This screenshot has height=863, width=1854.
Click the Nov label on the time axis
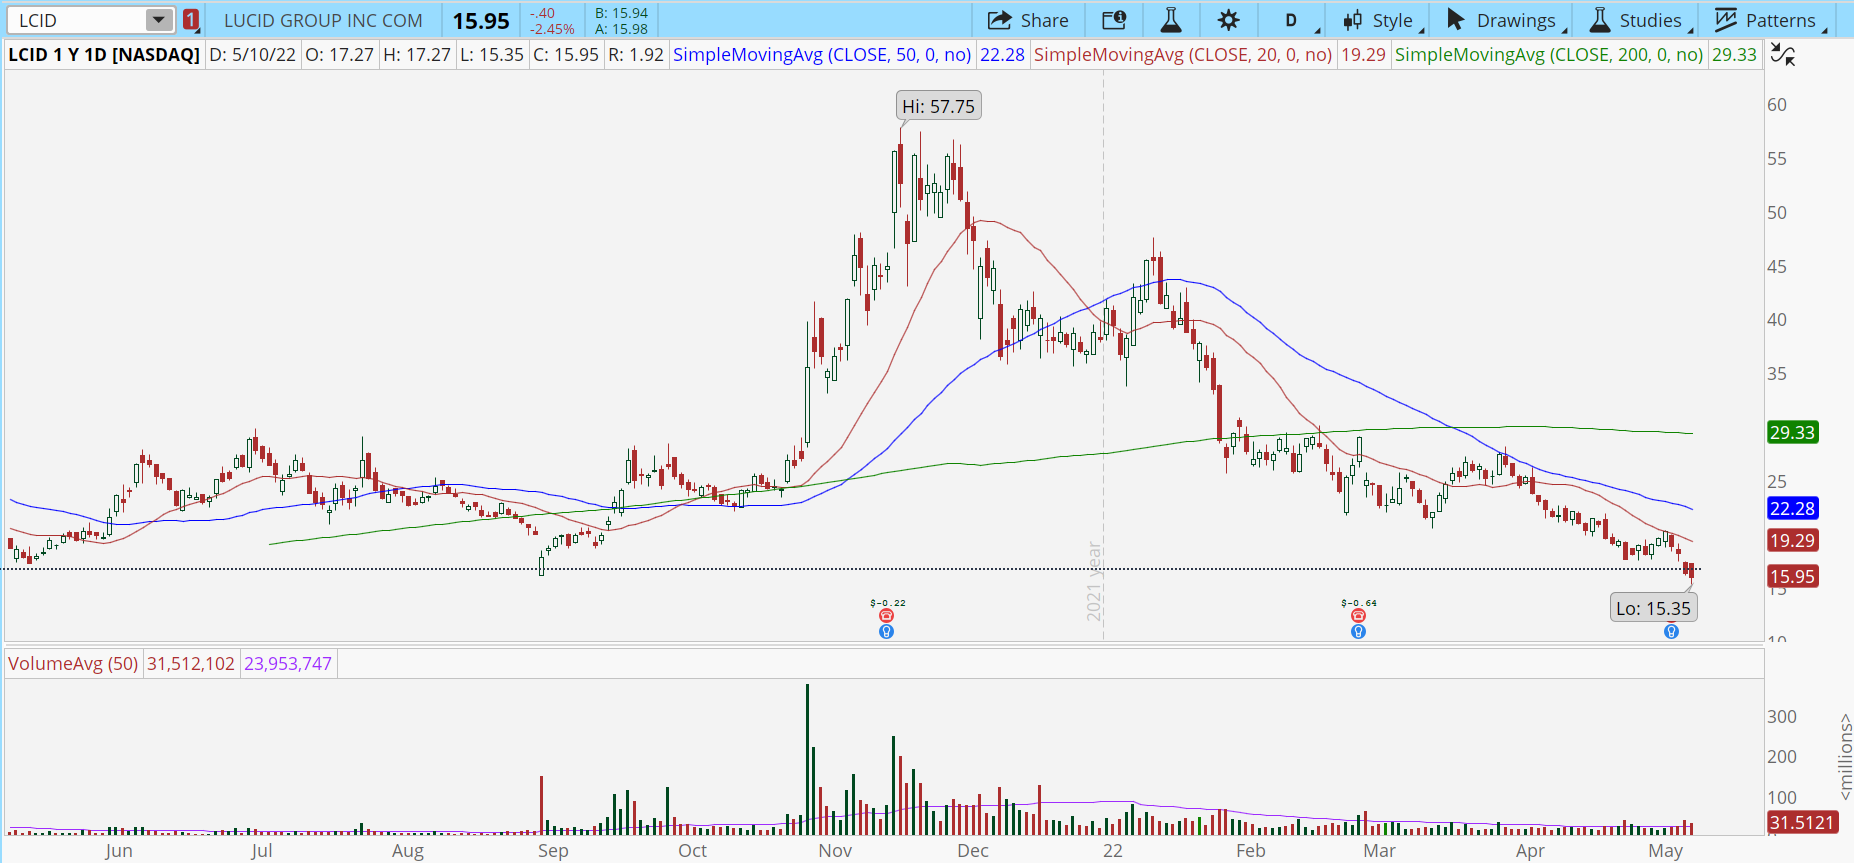coord(835,851)
